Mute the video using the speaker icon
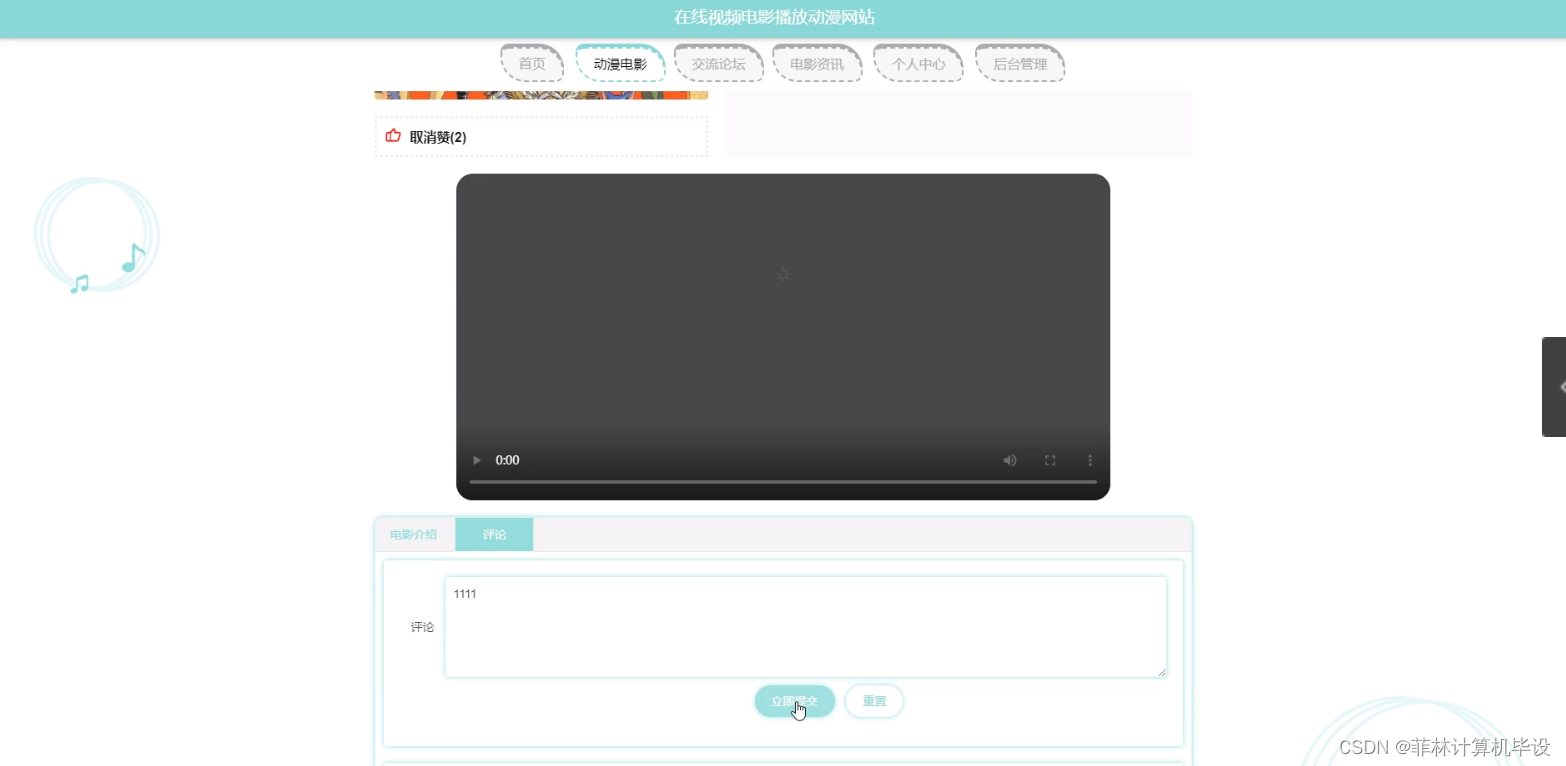Screen dimensions: 1566x766 point(1010,460)
